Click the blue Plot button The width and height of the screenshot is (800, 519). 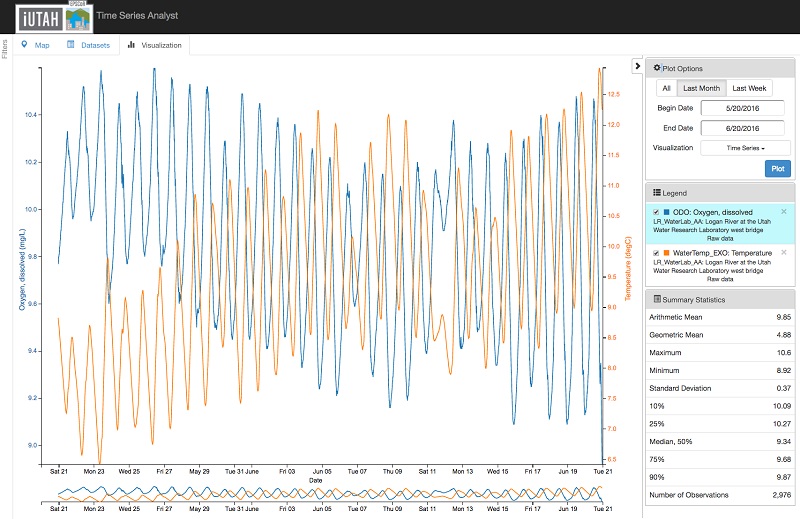coord(778,168)
